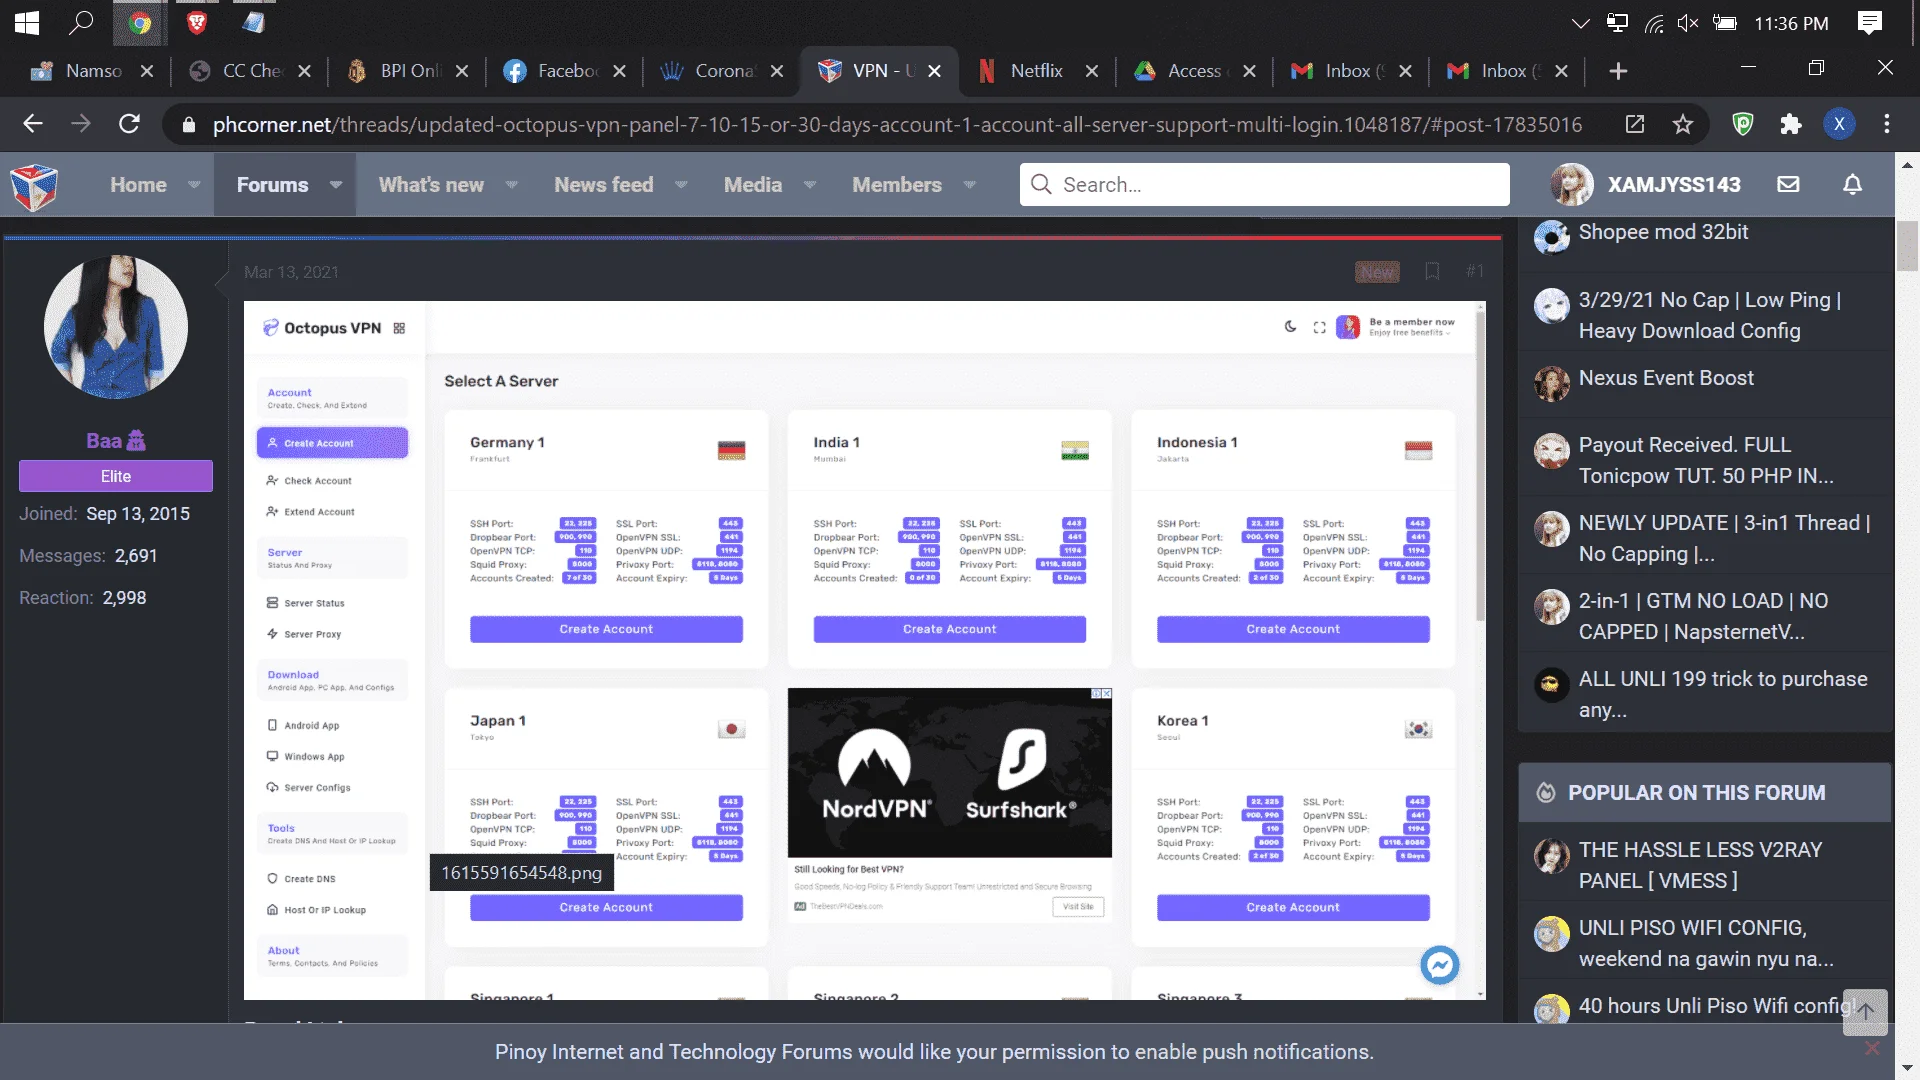Open the Octopus VPN panel screenshot image
This screenshot has width=1920, height=1080.
click(865, 650)
